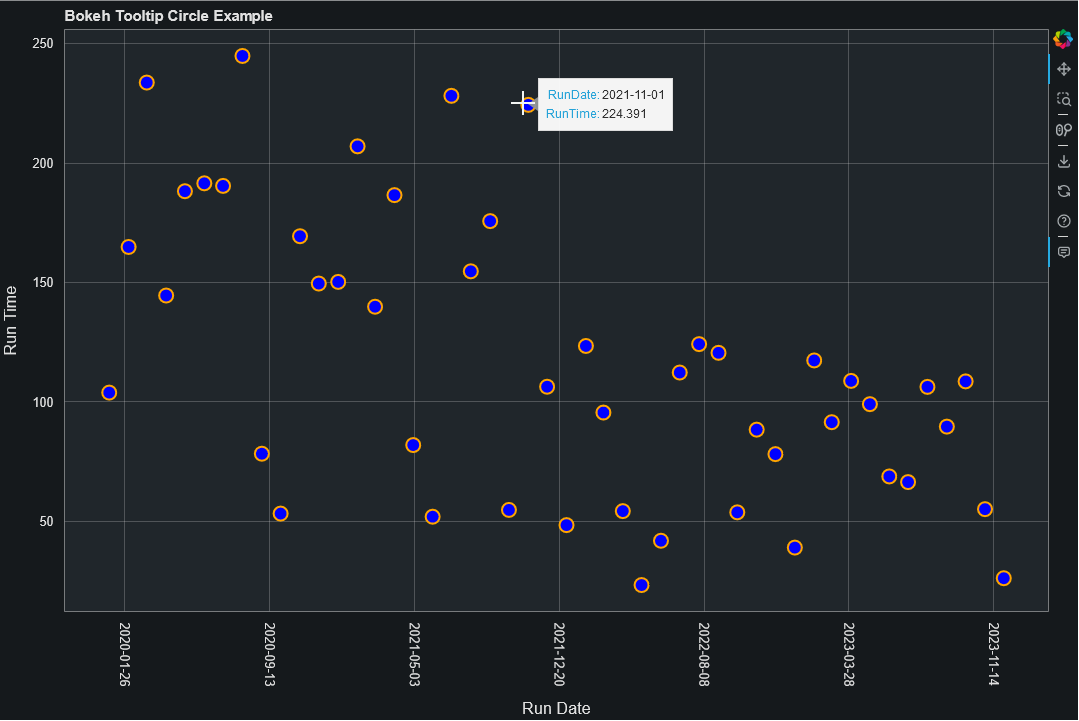
Task: Click the Save plot icon
Action: [1063, 161]
